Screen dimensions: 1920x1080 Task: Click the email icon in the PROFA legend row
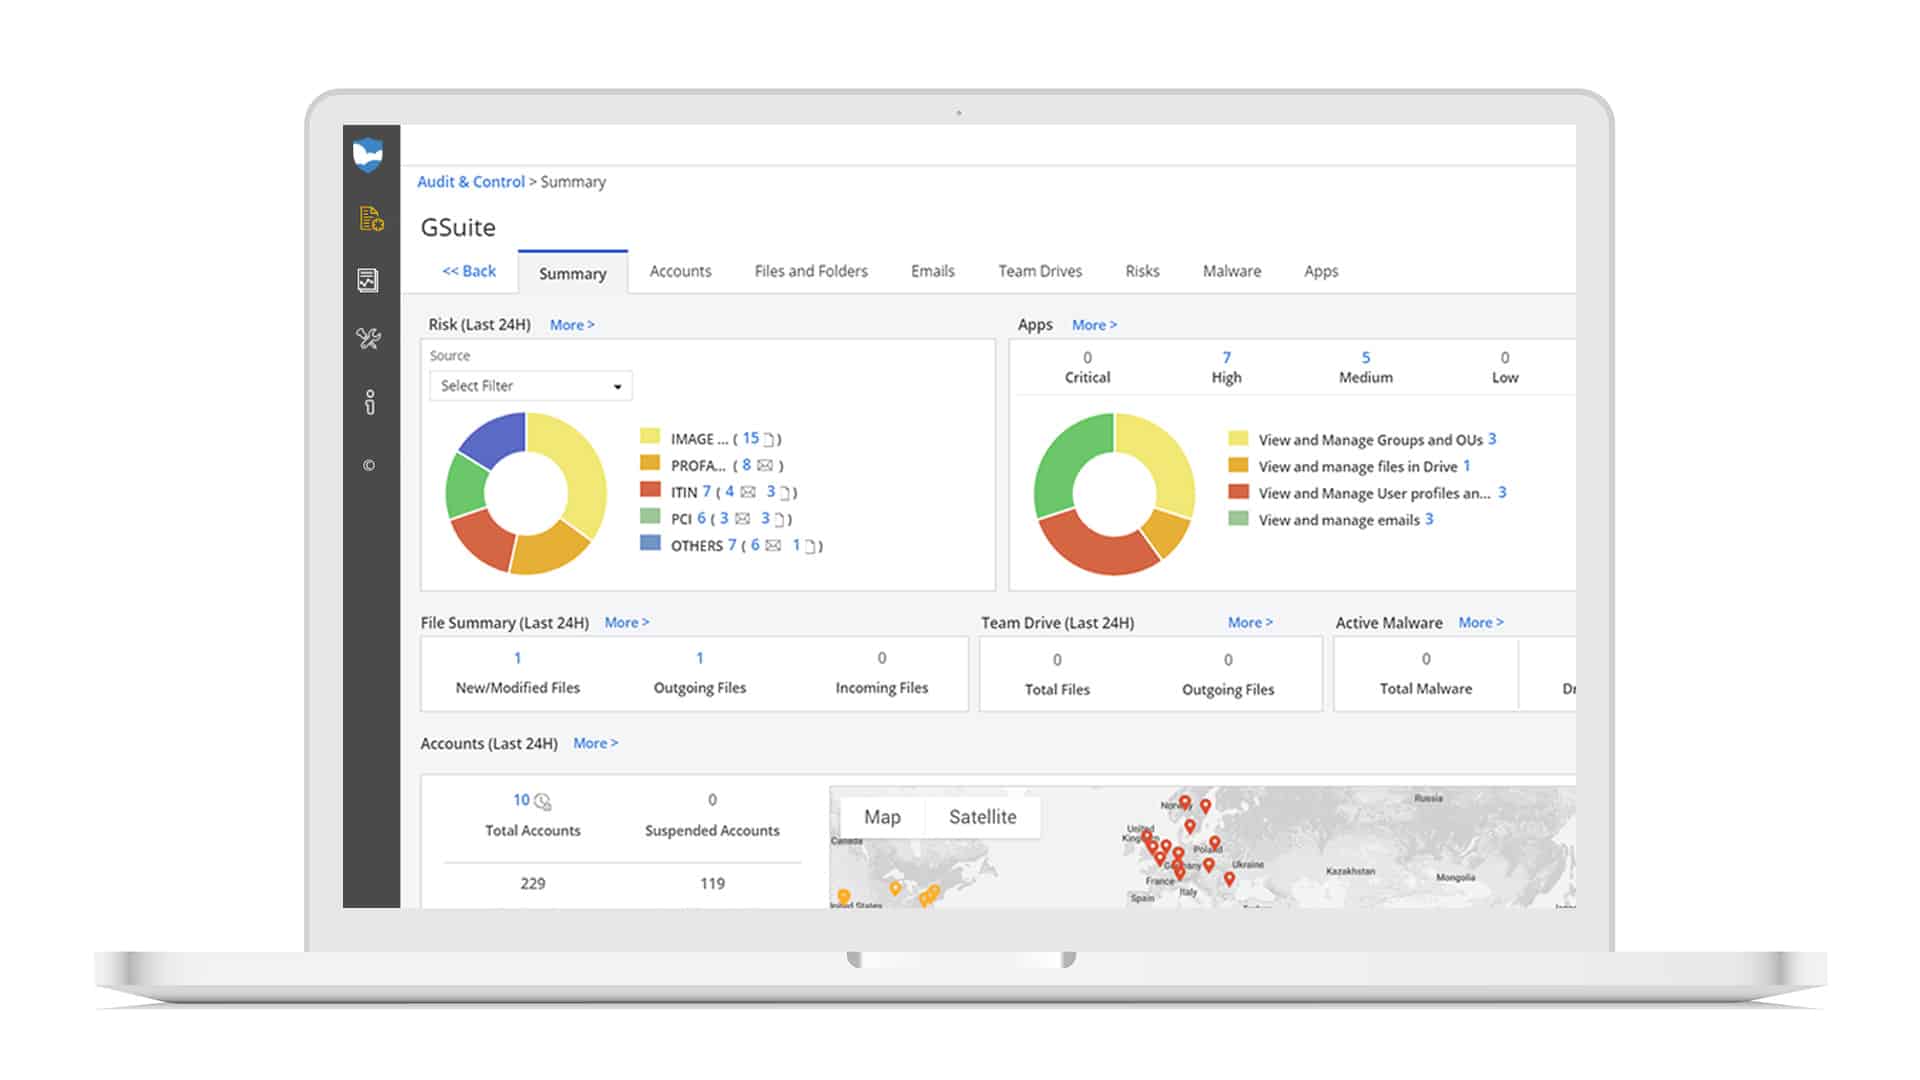765,465
